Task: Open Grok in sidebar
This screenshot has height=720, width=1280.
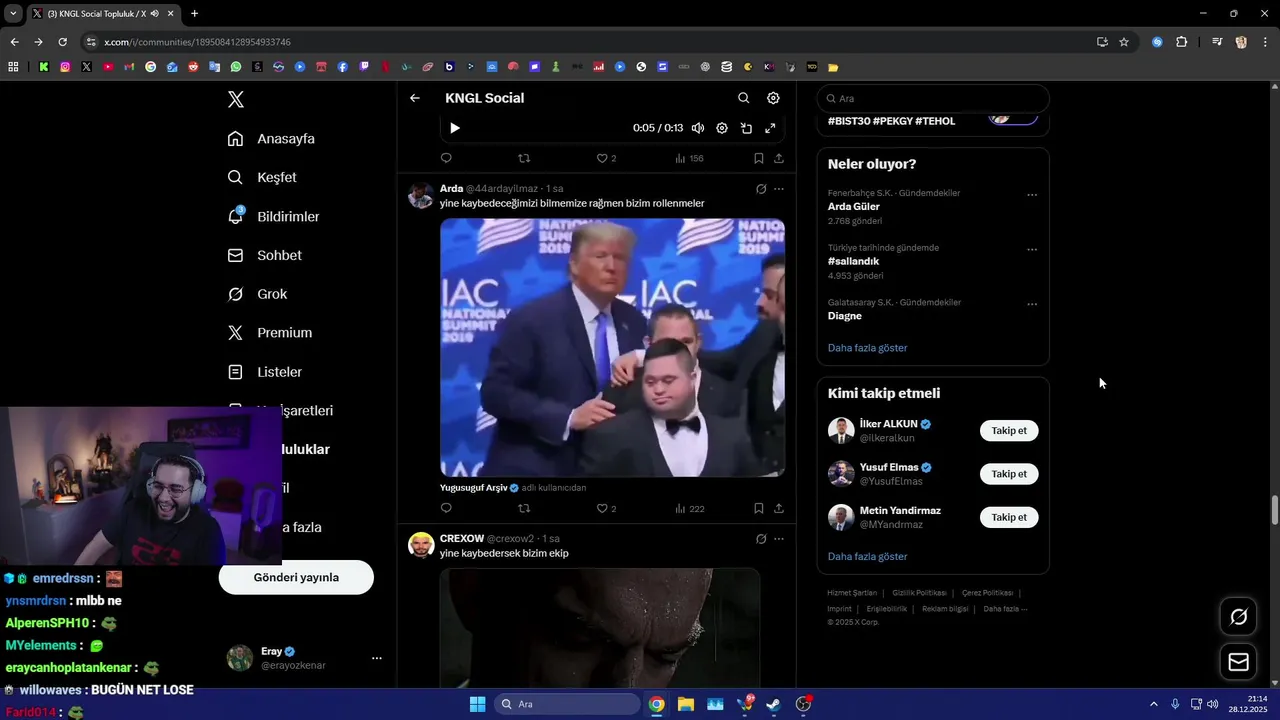Action: point(257,294)
